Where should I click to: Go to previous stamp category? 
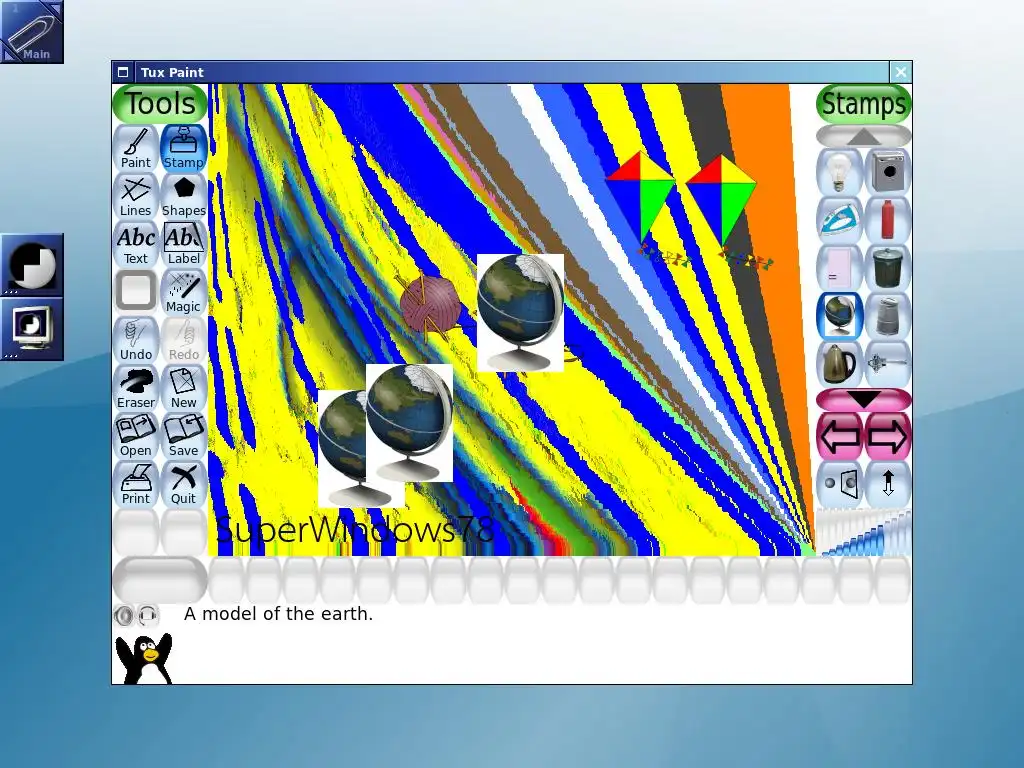(840, 436)
